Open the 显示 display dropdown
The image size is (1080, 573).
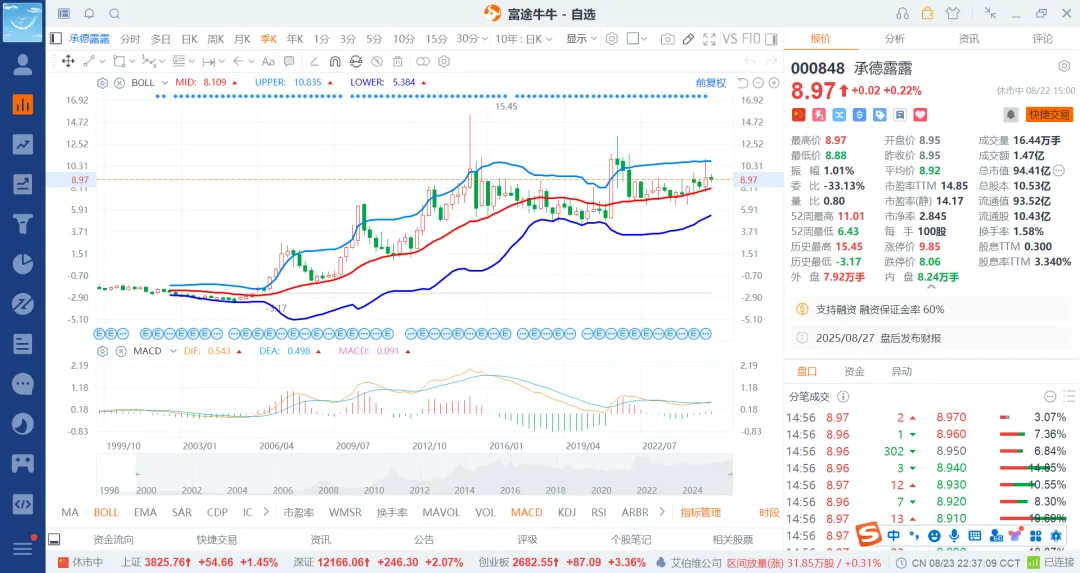[581, 39]
